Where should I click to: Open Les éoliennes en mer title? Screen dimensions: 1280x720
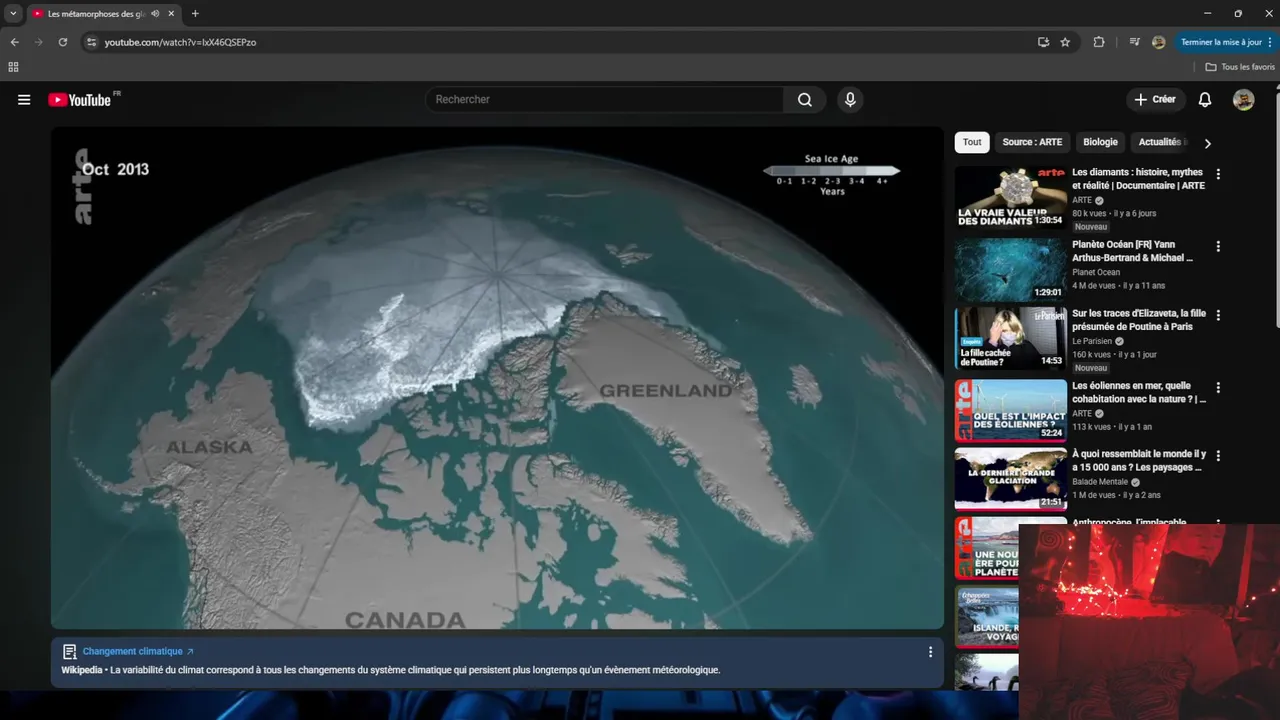coord(1139,392)
